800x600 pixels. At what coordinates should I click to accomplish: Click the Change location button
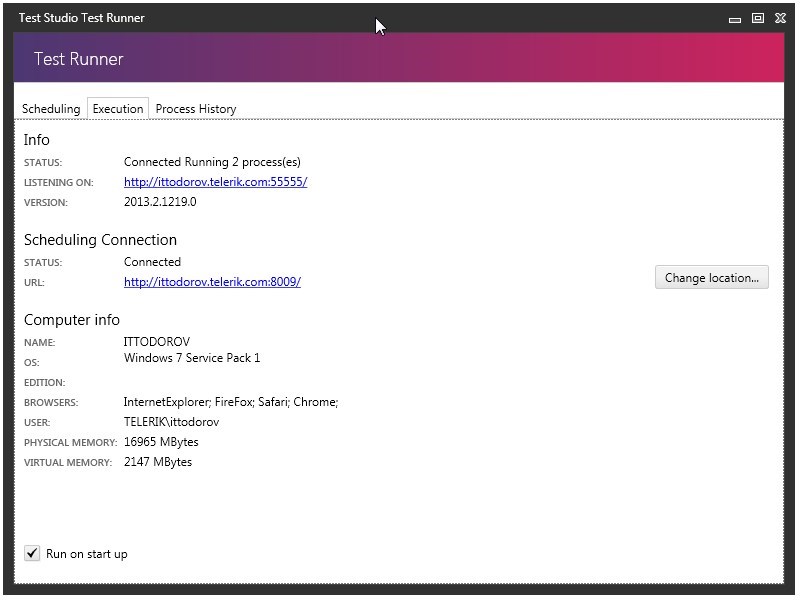(712, 278)
